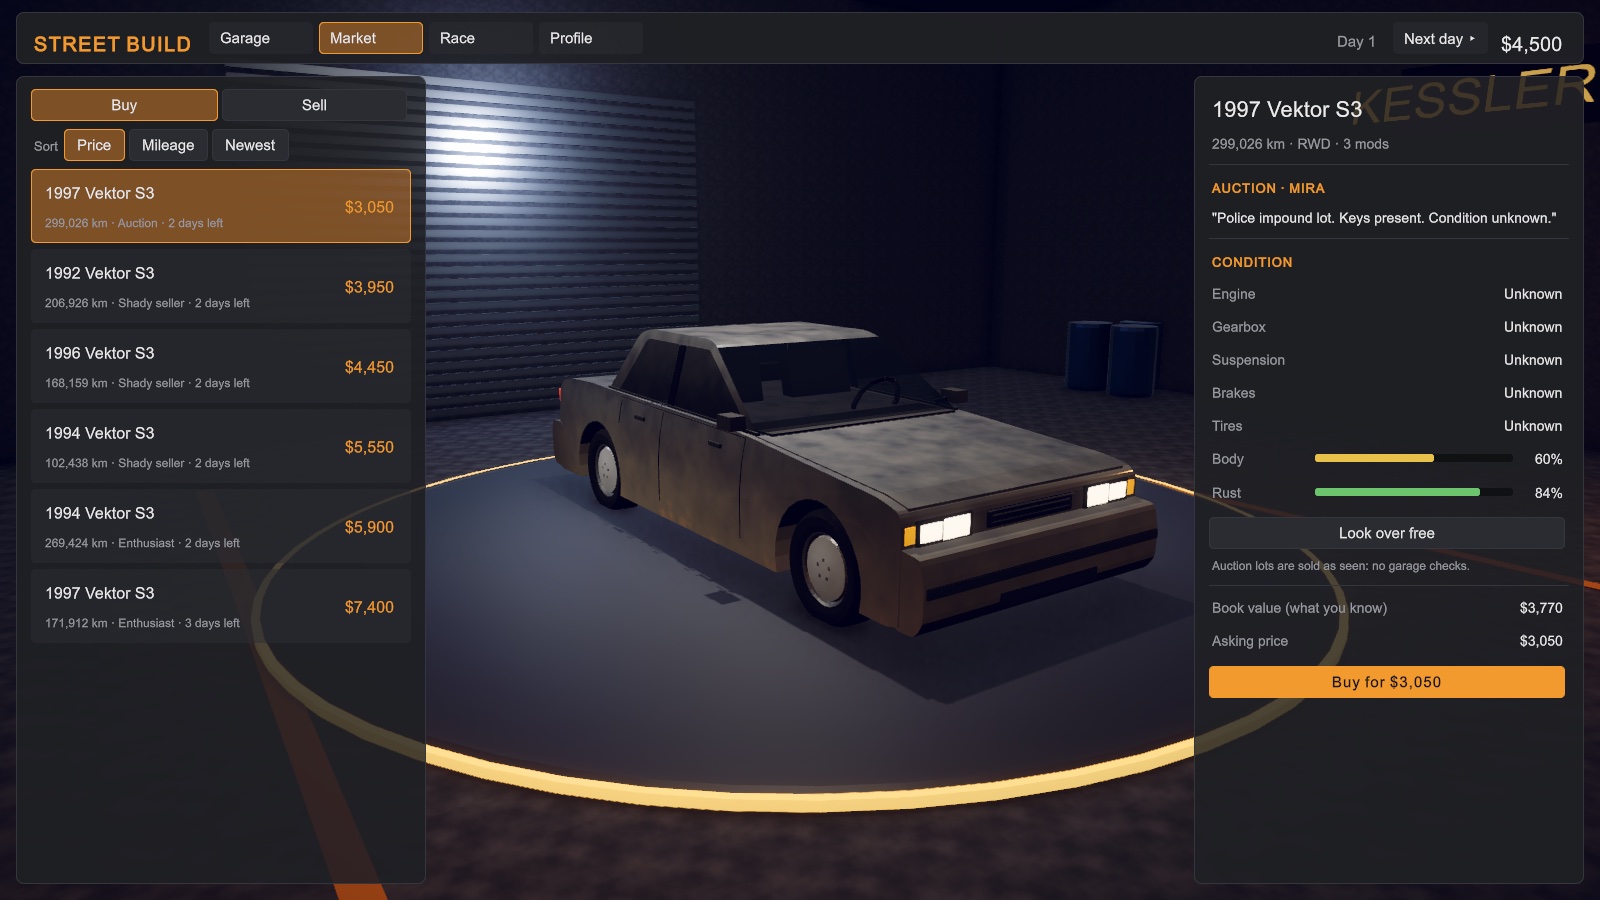Click the Engine Unknown condition value

pyautogui.click(x=1533, y=294)
